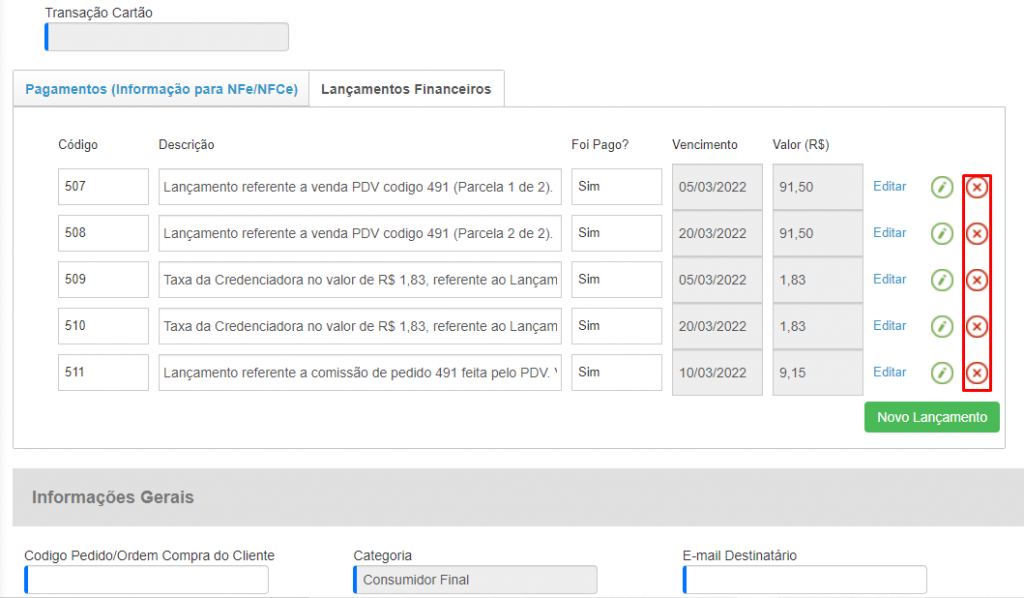
Task: Click Valor field showing 9,15
Action: (818, 372)
